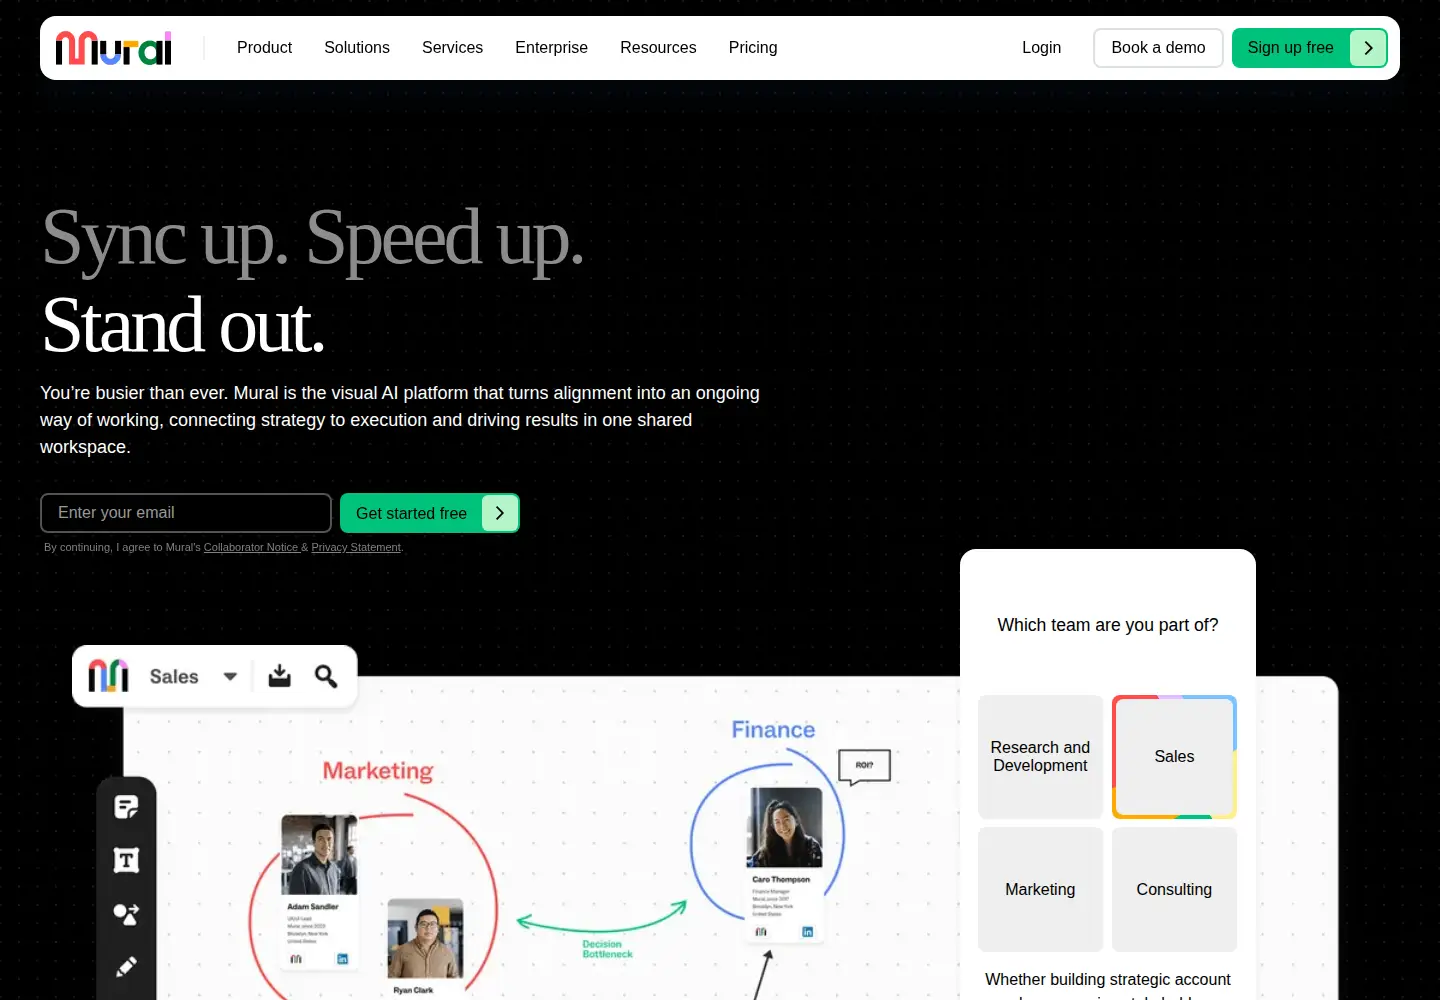Expand the Sales dropdown arrow
This screenshot has width=1440, height=1000.
click(x=230, y=677)
